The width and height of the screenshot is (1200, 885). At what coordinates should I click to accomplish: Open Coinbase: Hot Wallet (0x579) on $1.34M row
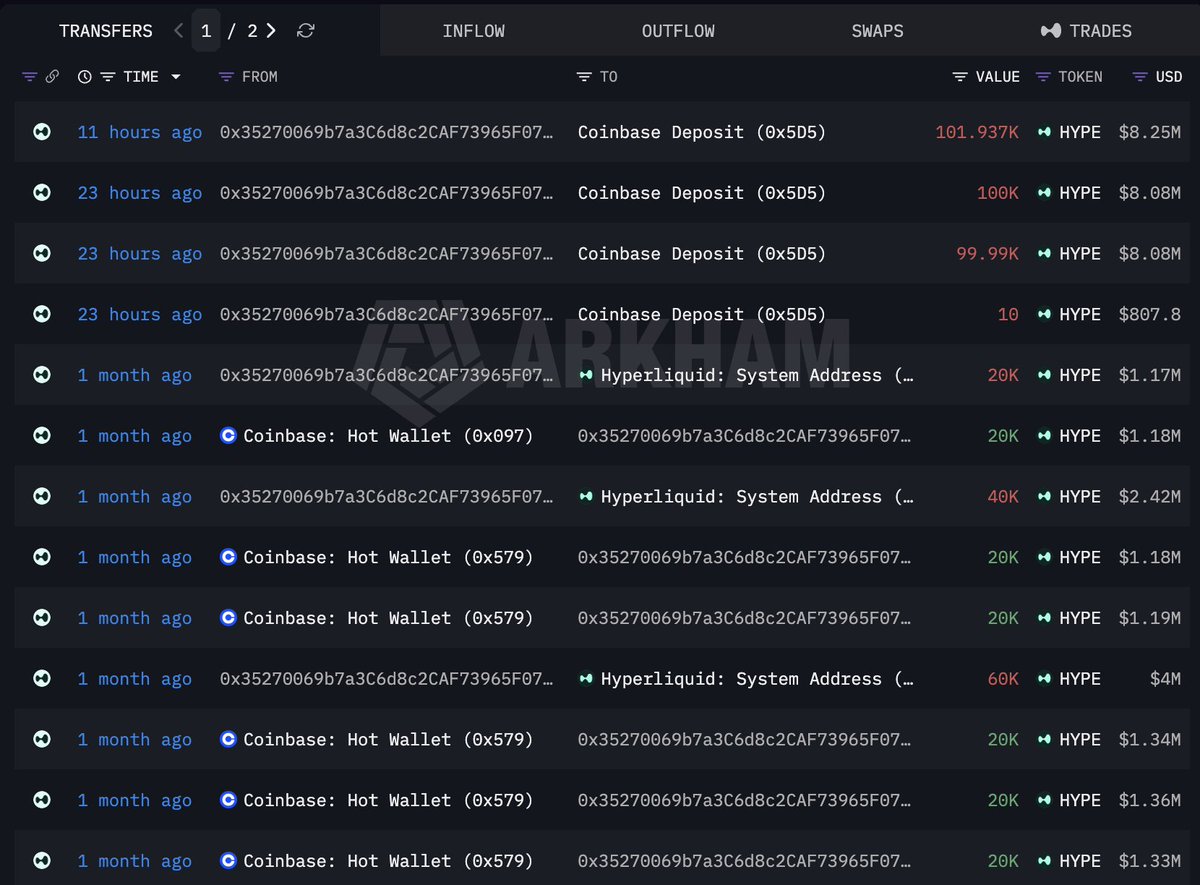coord(388,739)
